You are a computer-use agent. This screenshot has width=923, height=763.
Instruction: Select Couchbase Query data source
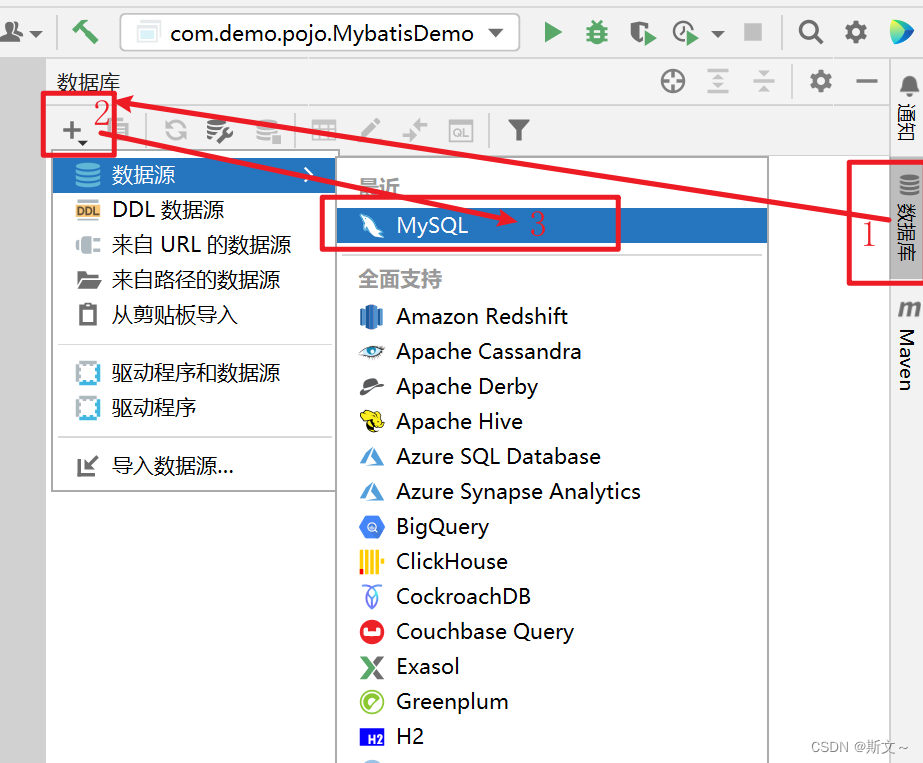pyautogui.click(x=552, y=632)
